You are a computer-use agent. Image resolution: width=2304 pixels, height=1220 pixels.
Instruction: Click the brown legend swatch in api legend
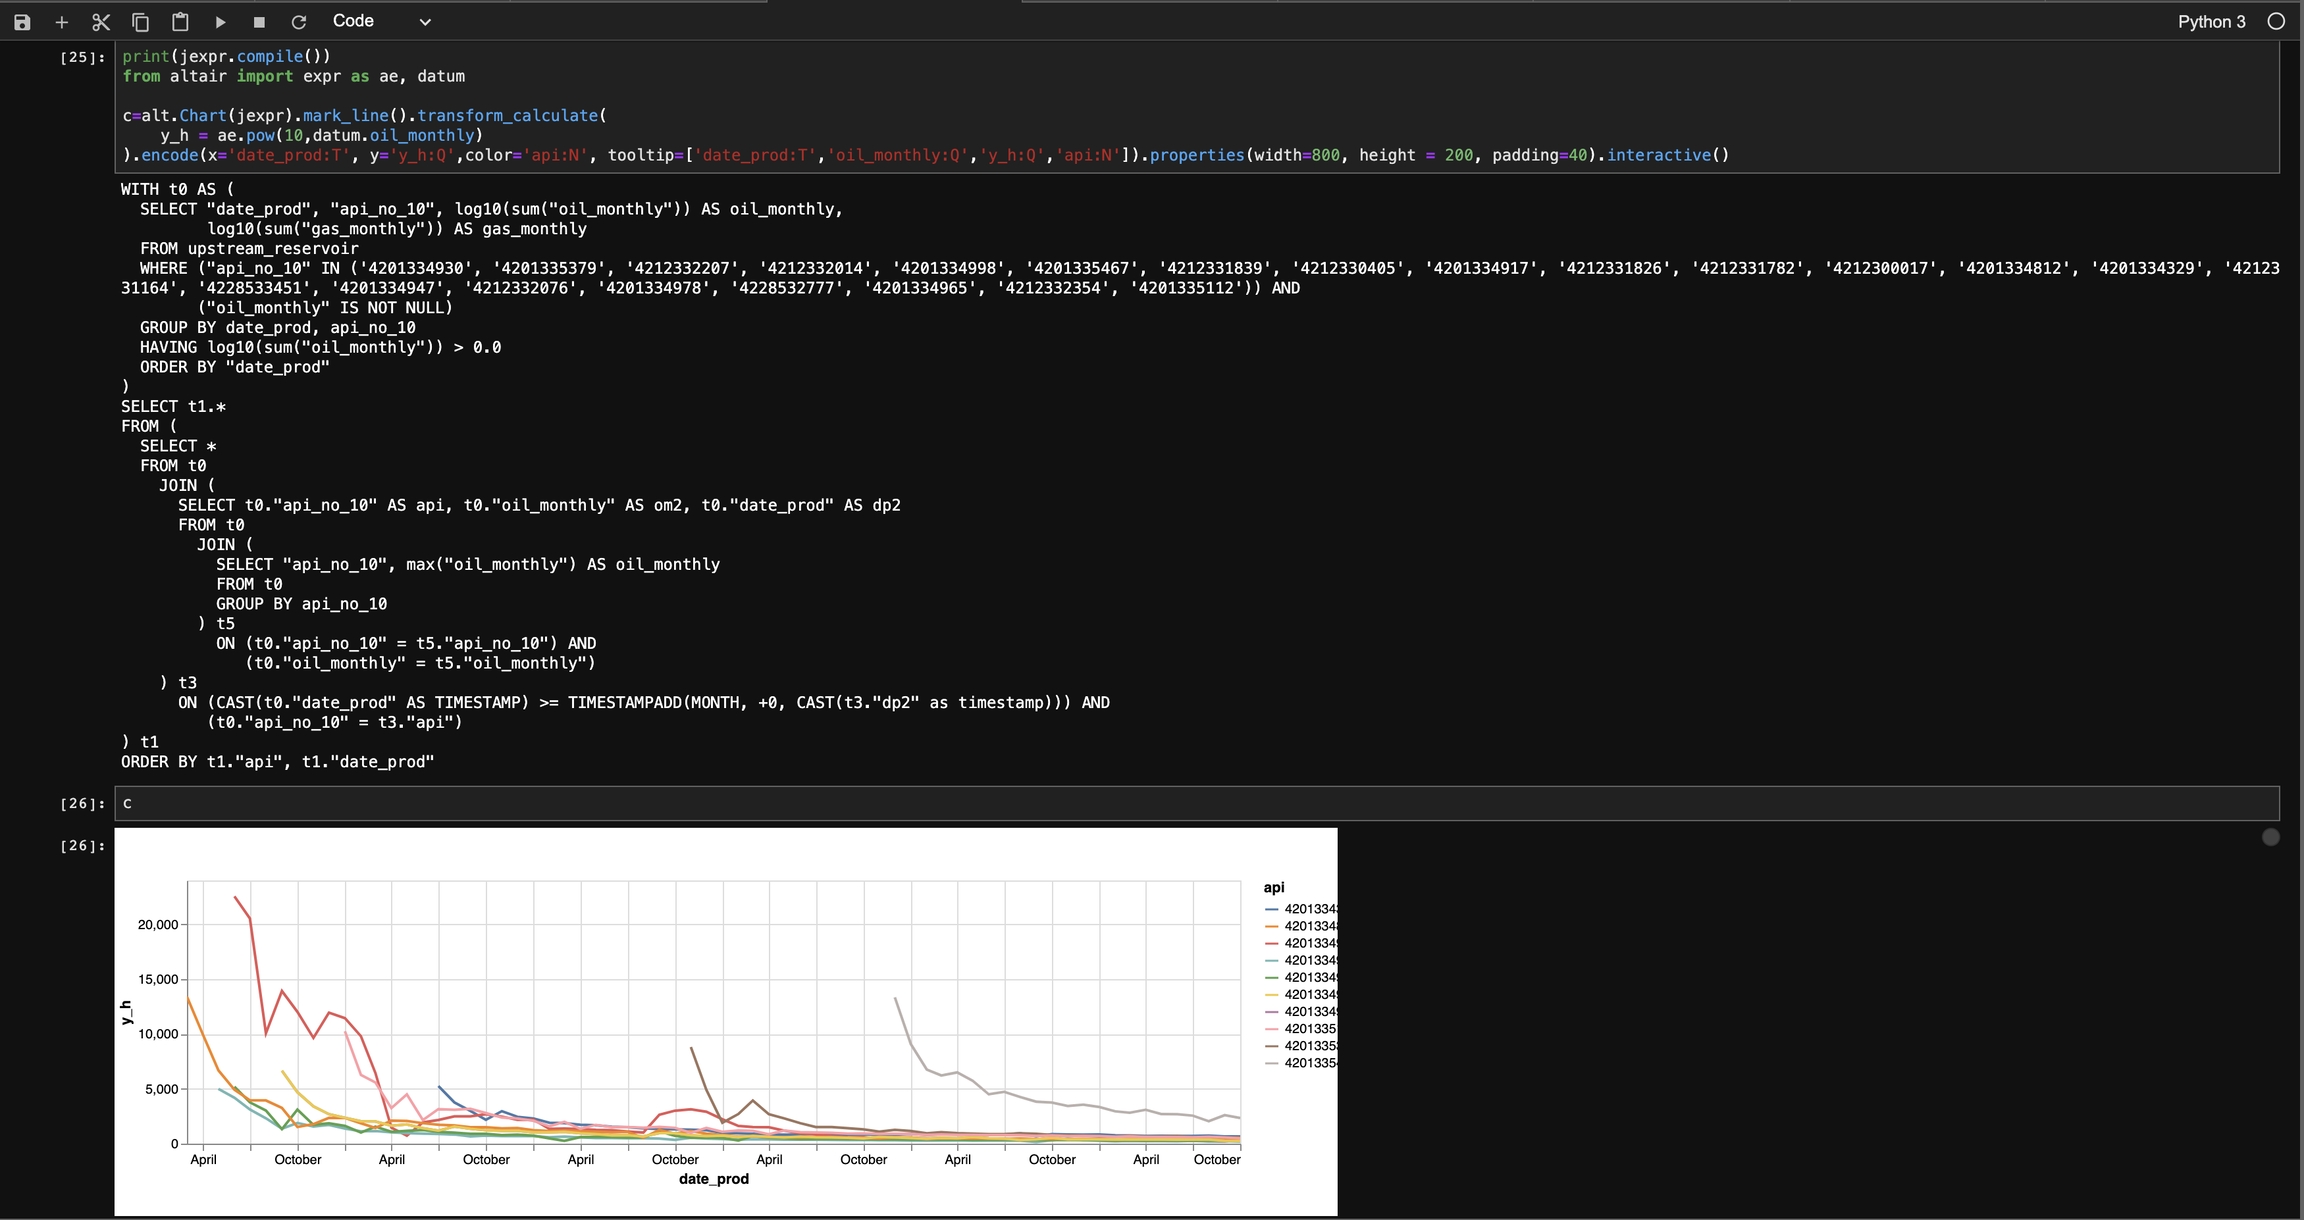pyautogui.click(x=1272, y=1046)
